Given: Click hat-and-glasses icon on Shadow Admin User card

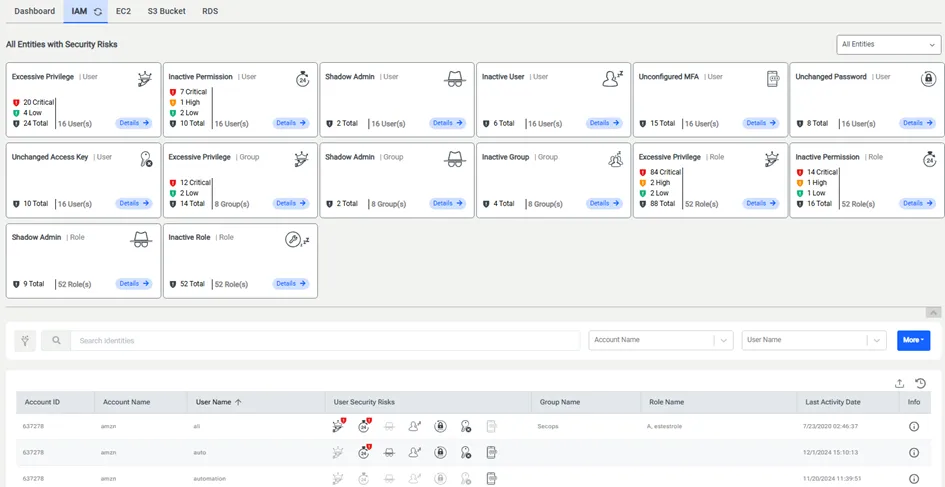Looking at the screenshot, I should [455, 79].
